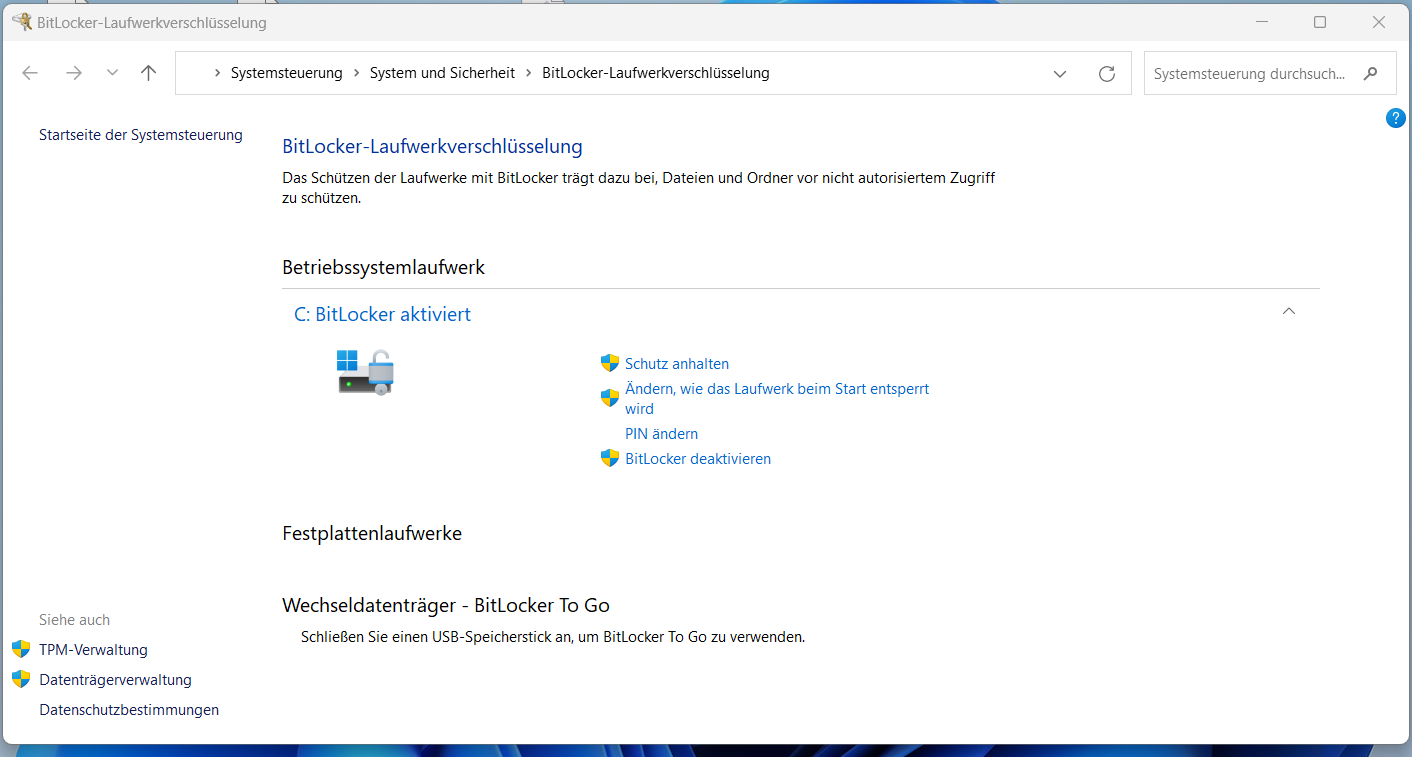The width and height of the screenshot is (1412, 757).
Task: Click the C: drive lock icon
Action: [365, 372]
